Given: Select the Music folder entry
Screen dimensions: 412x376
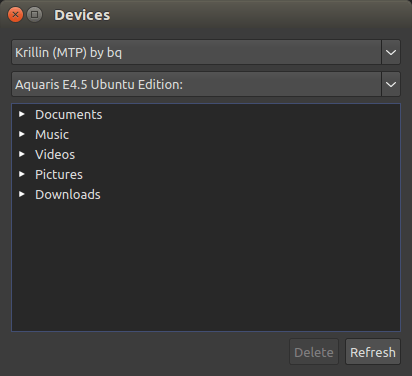Looking at the screenshot, I should click(x=52, y=135).
